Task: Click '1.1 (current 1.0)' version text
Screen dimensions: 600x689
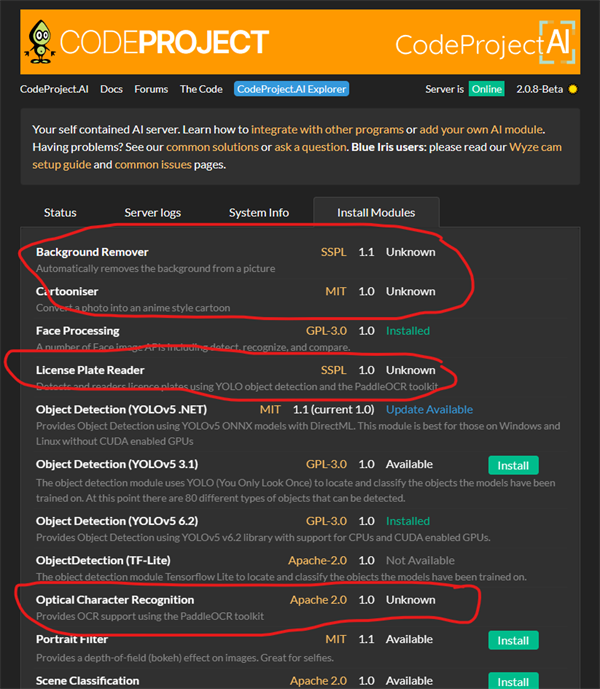Action: [x=334, y=410]
